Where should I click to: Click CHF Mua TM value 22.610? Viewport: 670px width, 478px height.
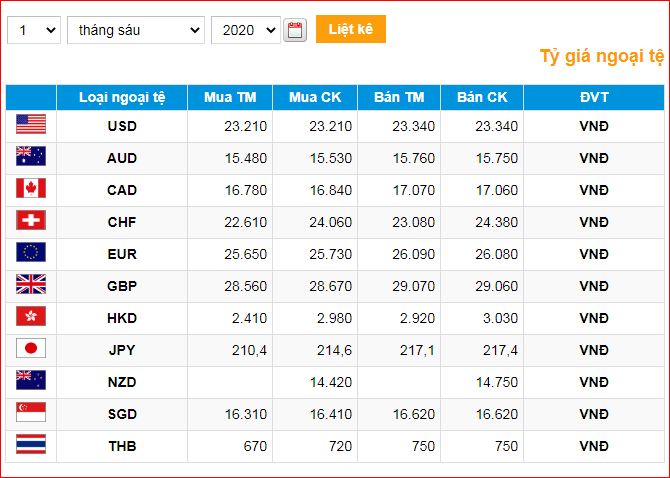246,223
